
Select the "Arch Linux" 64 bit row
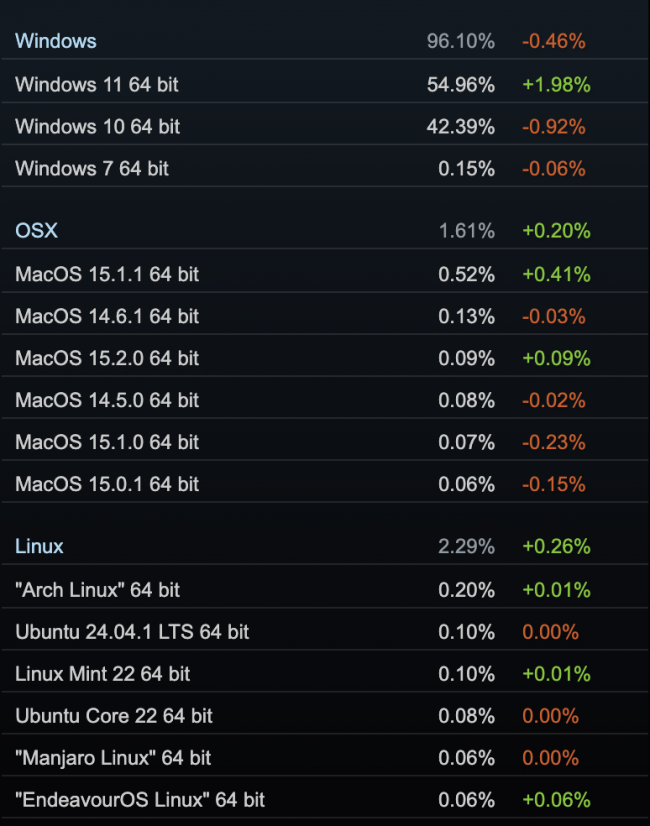tap(98, 590)
